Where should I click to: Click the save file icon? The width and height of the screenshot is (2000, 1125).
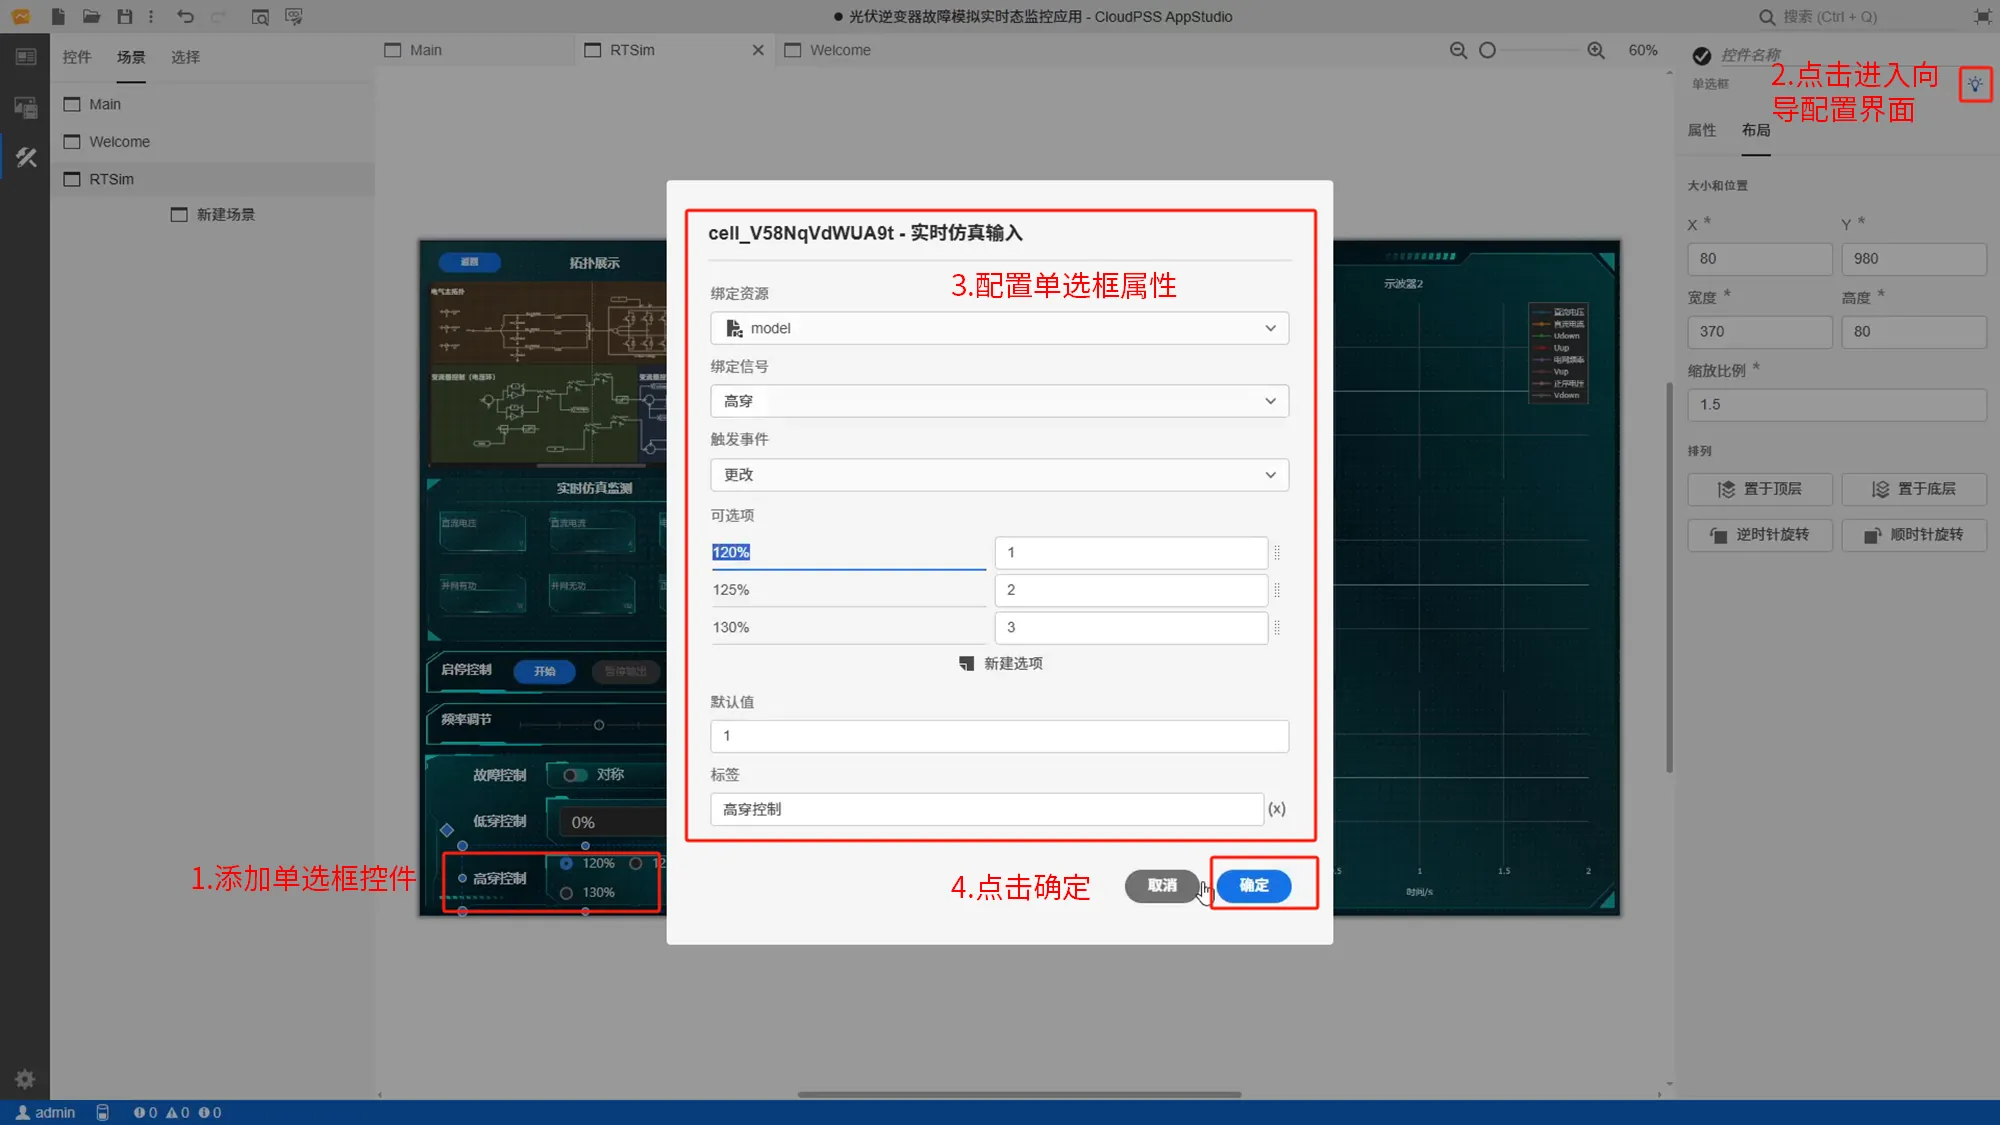tap(124, 16)
